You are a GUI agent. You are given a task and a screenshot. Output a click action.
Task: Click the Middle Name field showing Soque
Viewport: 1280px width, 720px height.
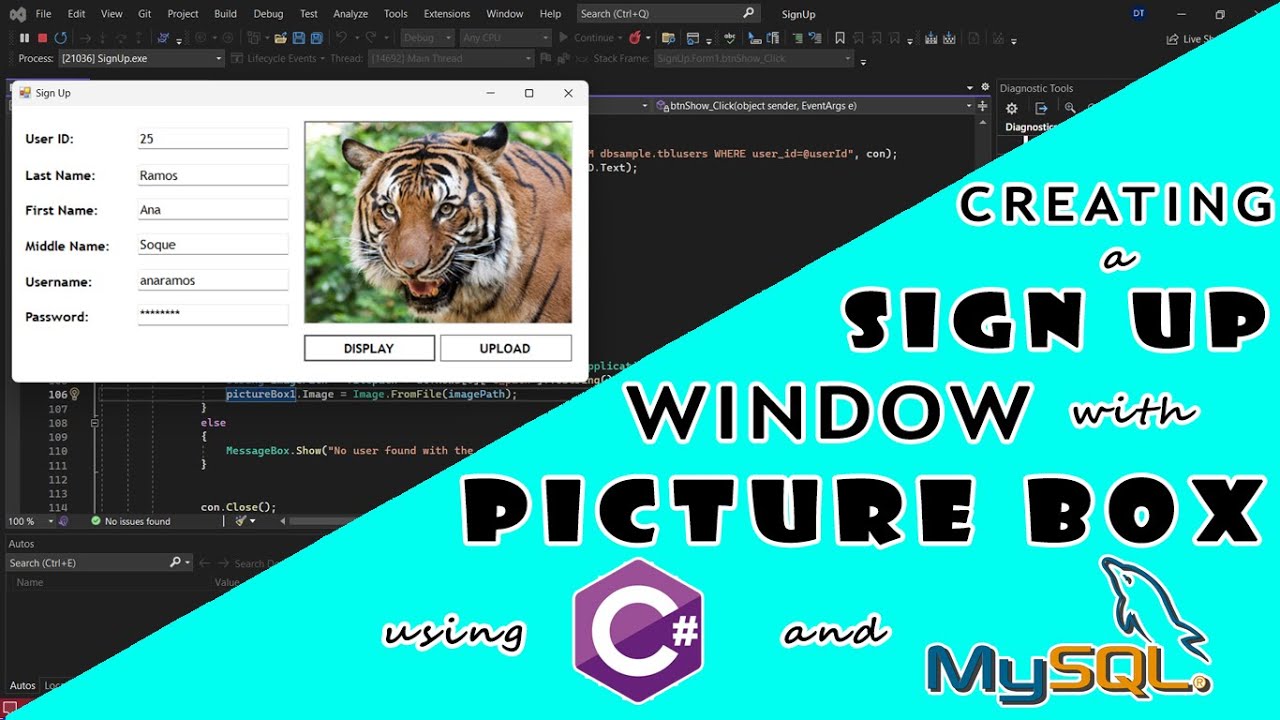pyautogui.click(x=213, y=245)
